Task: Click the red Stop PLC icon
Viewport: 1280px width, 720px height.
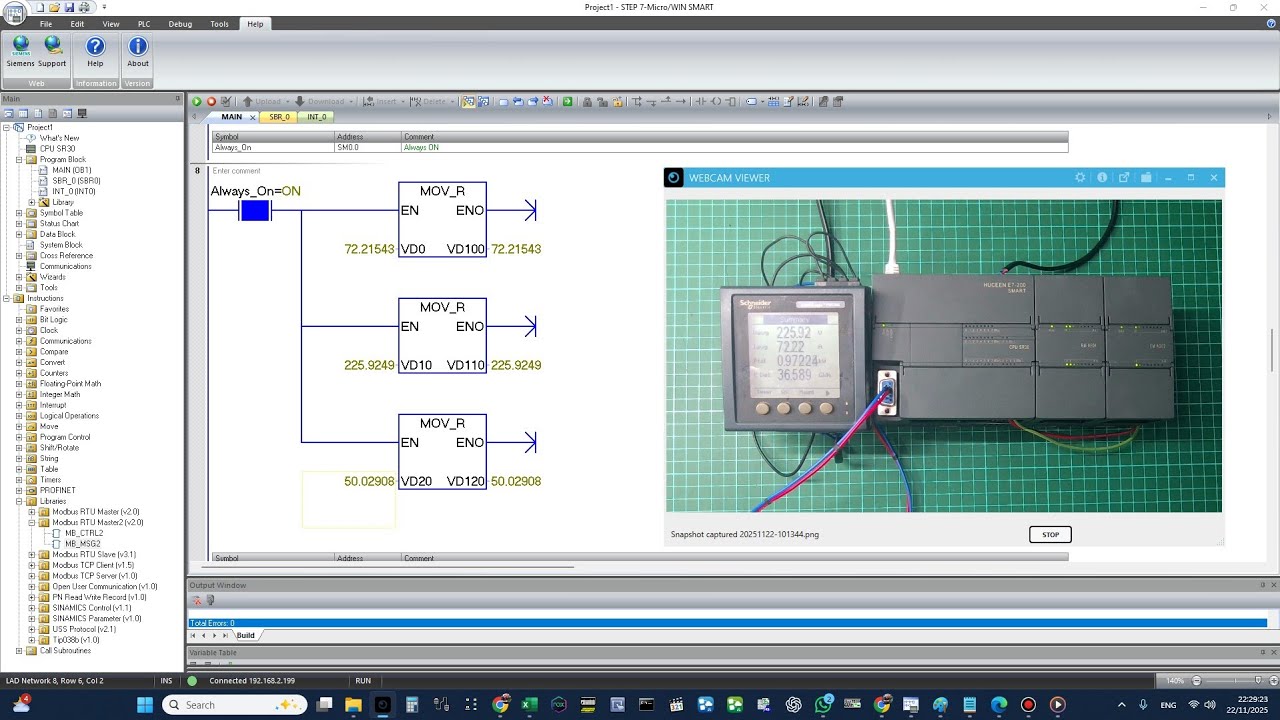Action: (x=211, y=101)
